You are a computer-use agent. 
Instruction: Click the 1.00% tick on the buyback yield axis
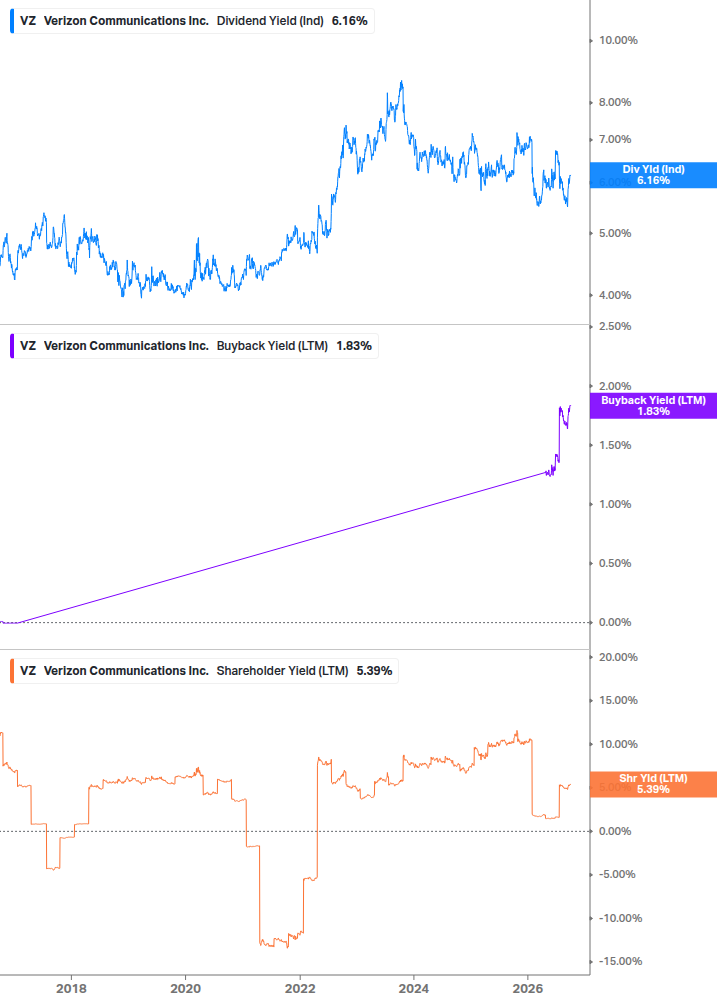[x=615, y=504]
